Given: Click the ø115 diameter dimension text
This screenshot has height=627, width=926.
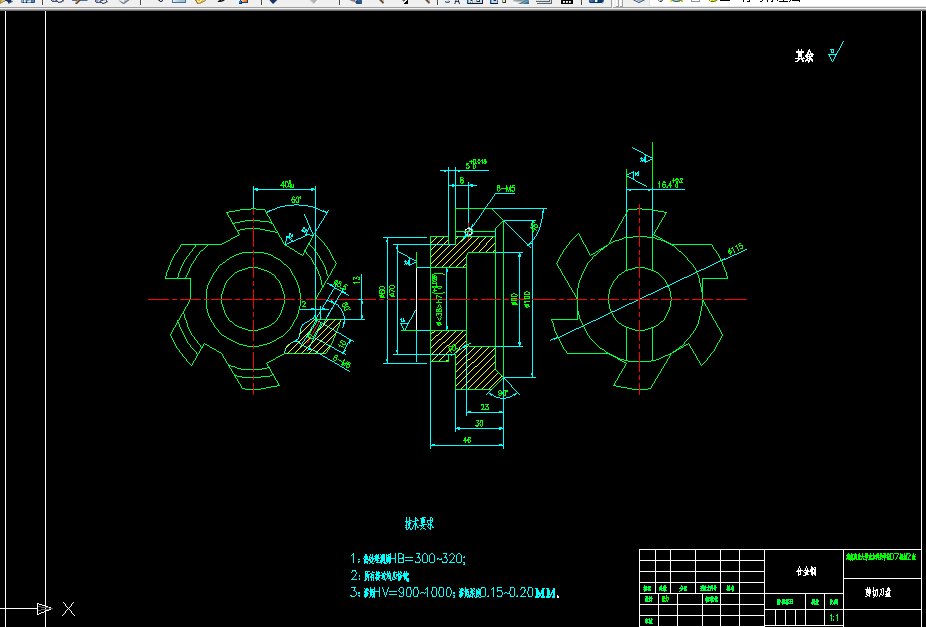Looking at the screenshot, I should coord(735,249).
